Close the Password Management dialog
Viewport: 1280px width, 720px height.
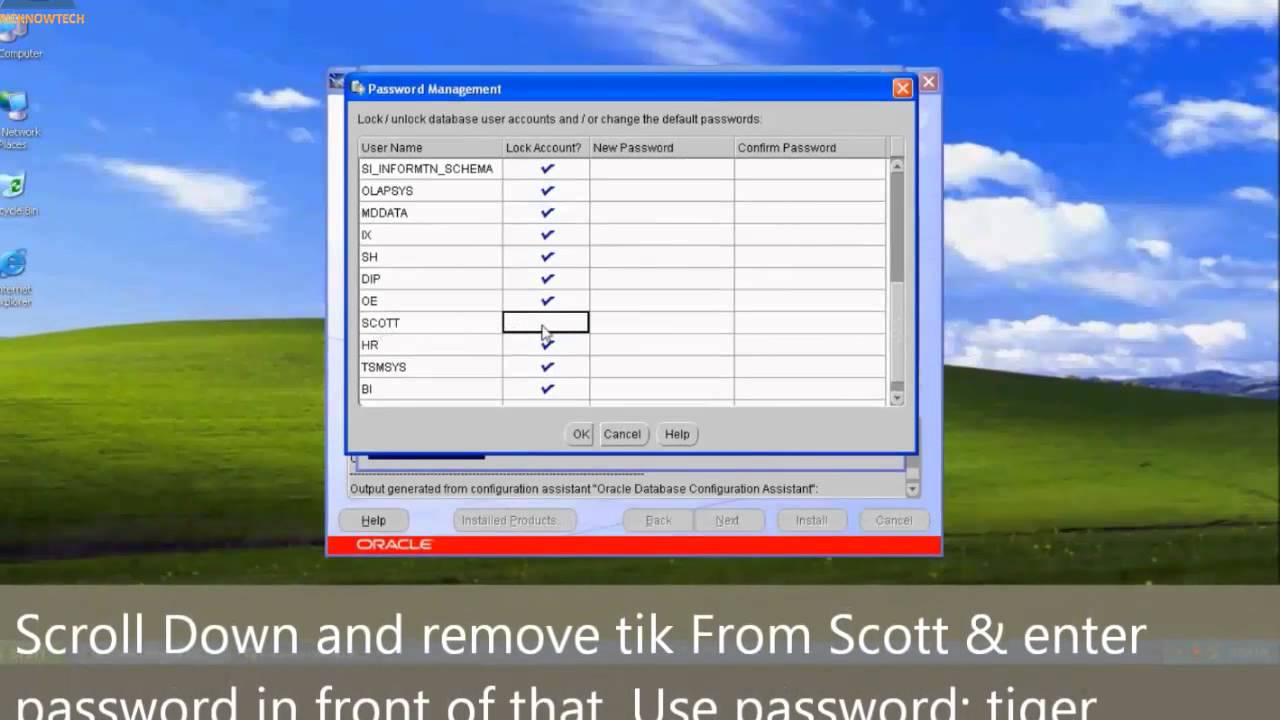click(x=902, y=88)
